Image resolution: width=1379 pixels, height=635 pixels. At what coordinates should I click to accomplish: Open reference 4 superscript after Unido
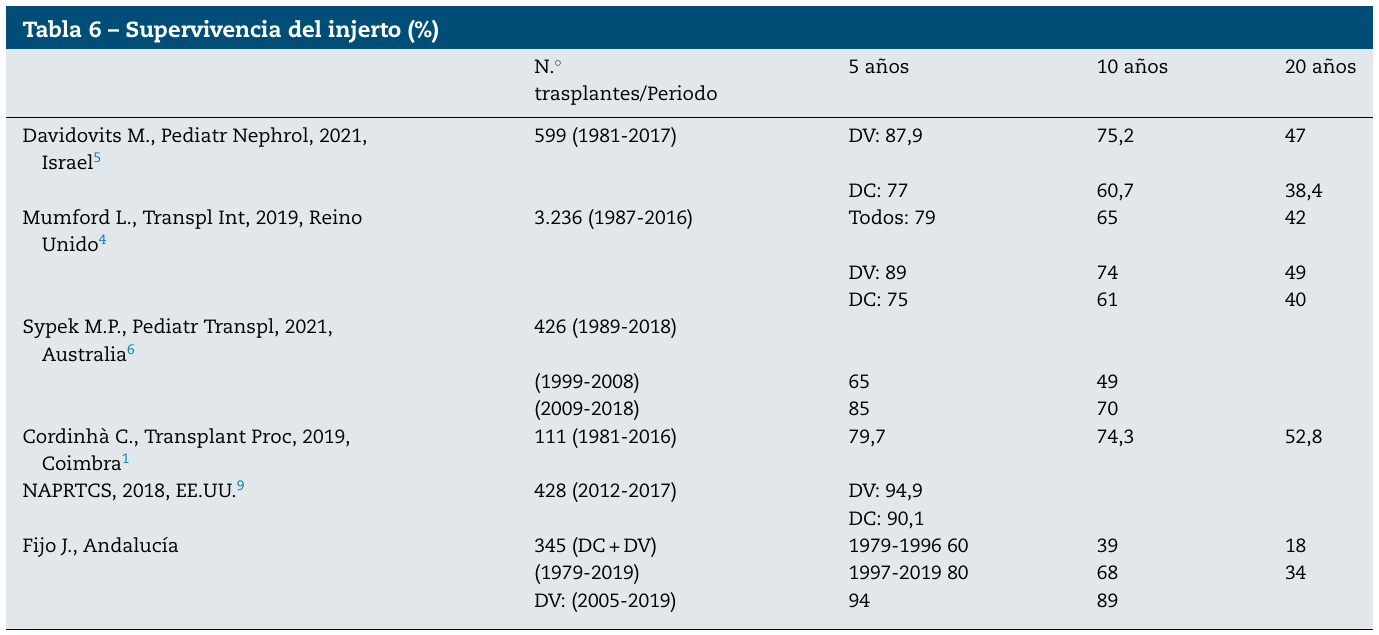click(x=102, y=240)
